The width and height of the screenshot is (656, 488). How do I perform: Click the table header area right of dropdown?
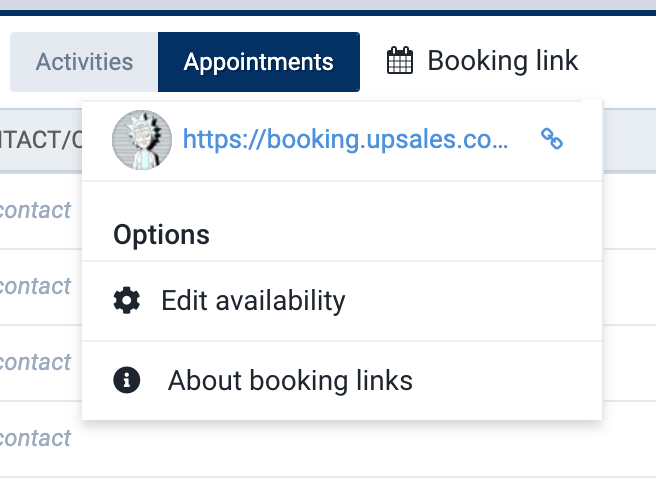[629, 141]
